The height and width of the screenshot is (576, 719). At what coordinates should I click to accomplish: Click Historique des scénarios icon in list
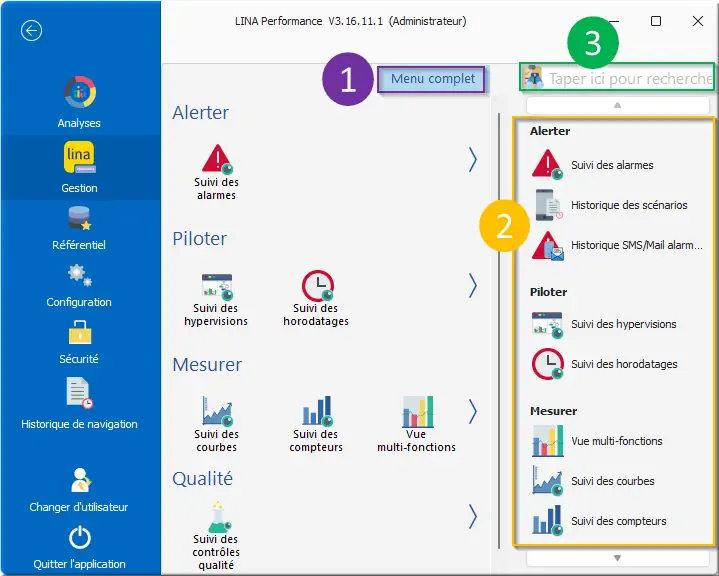(x=548, y=205)
